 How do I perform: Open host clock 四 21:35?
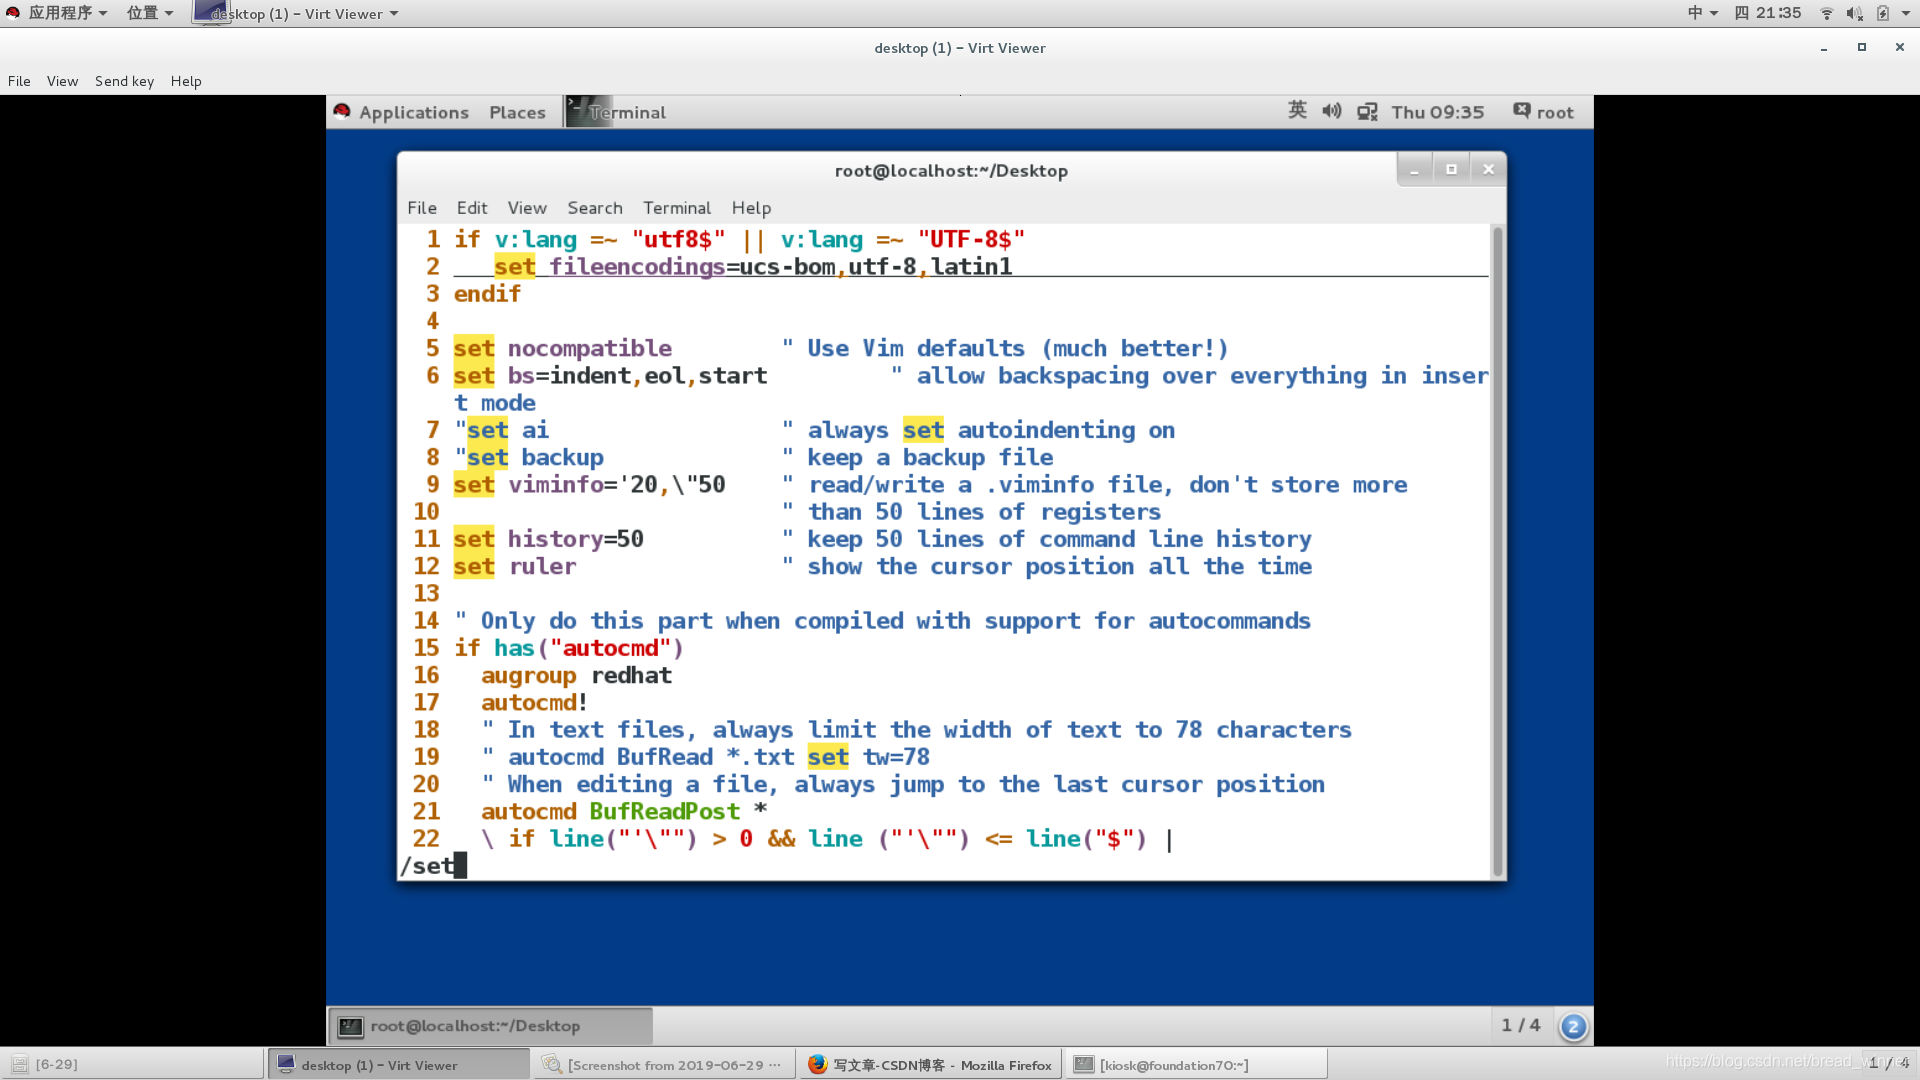pyautogui.click(x=1767, y=13)
